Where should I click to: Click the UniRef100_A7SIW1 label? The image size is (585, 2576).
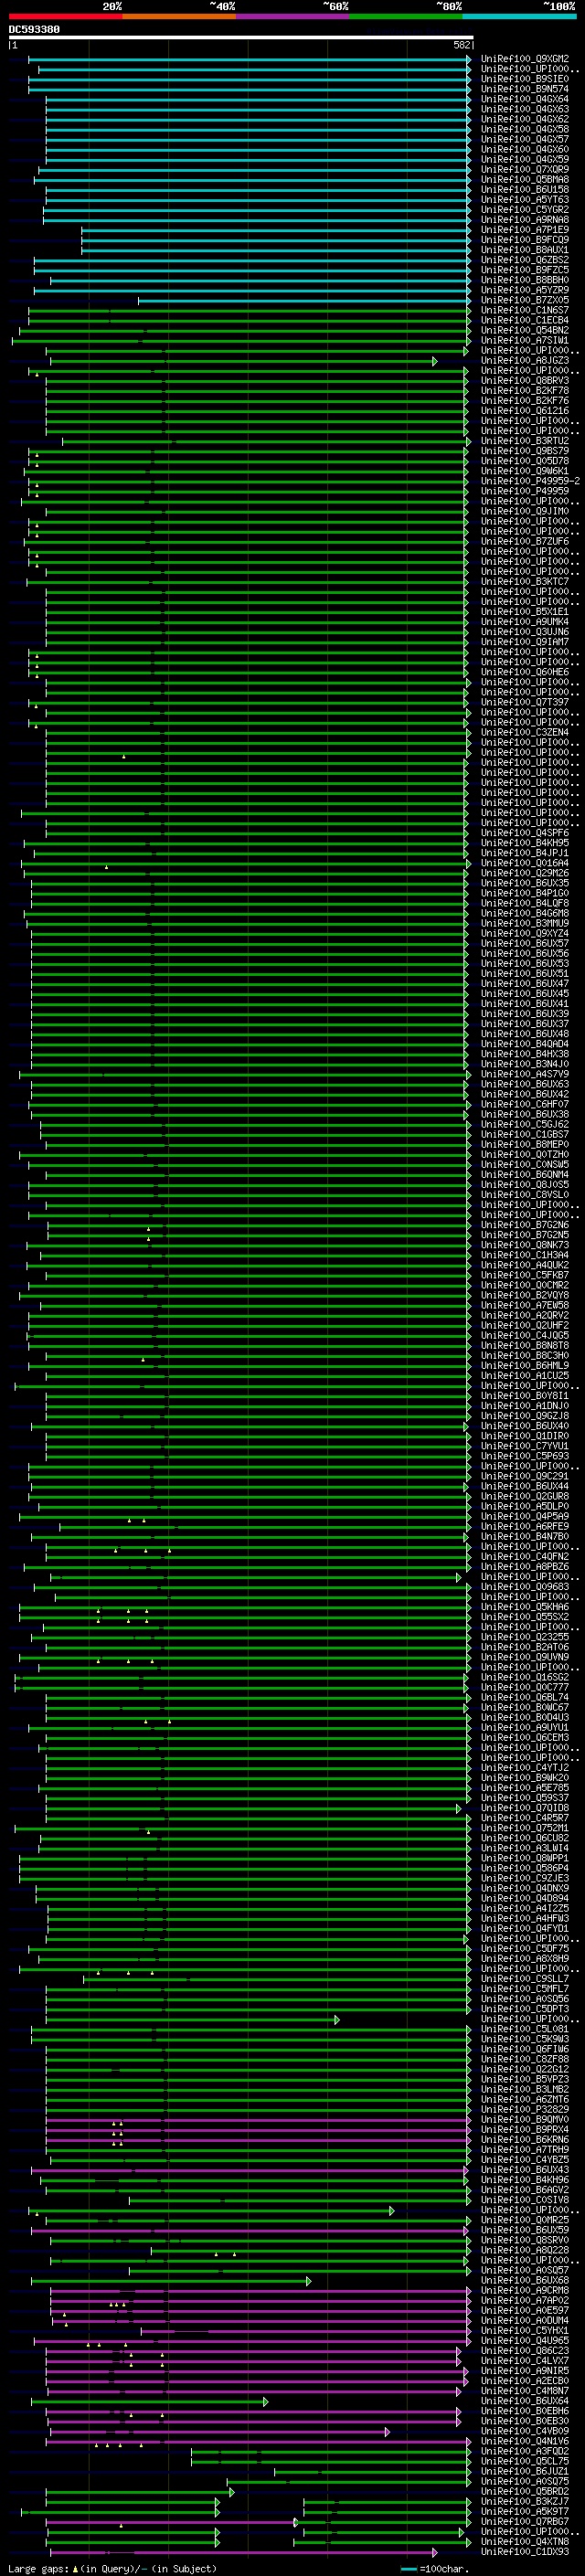pyautogui.click(x=525, y=340)
